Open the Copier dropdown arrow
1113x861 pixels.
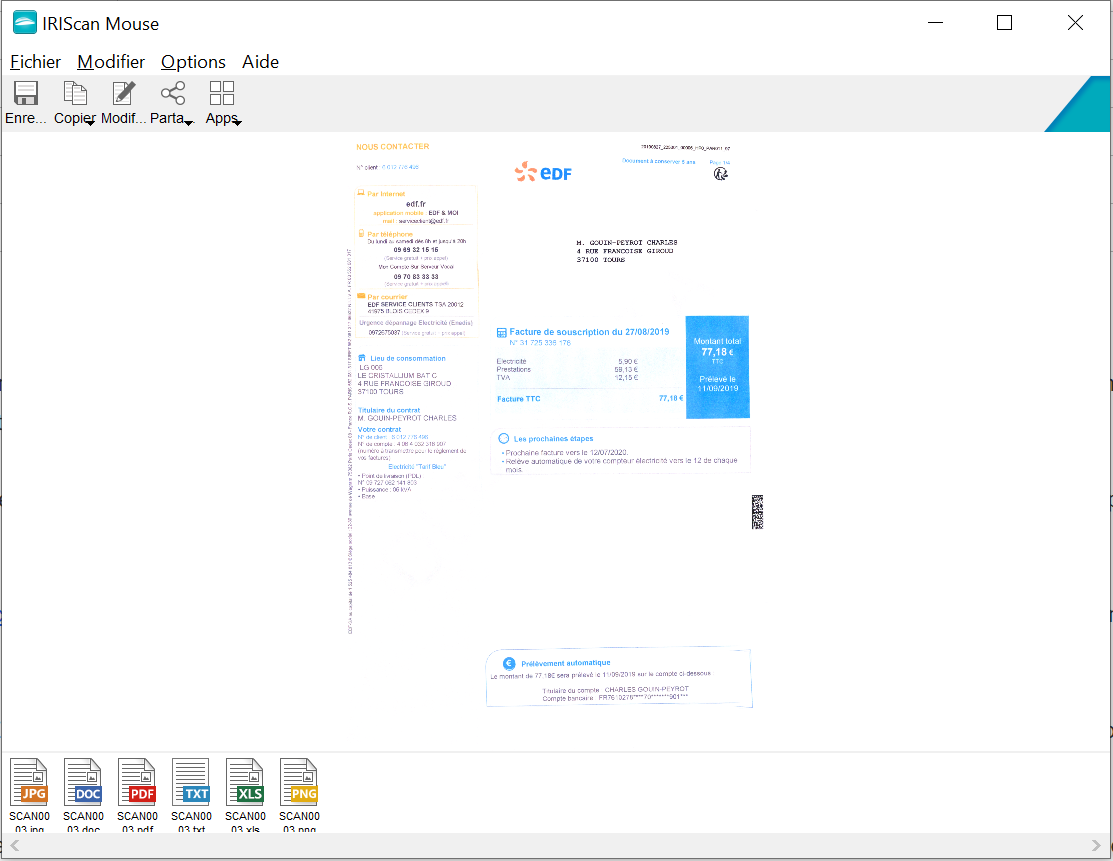[91, 123]
